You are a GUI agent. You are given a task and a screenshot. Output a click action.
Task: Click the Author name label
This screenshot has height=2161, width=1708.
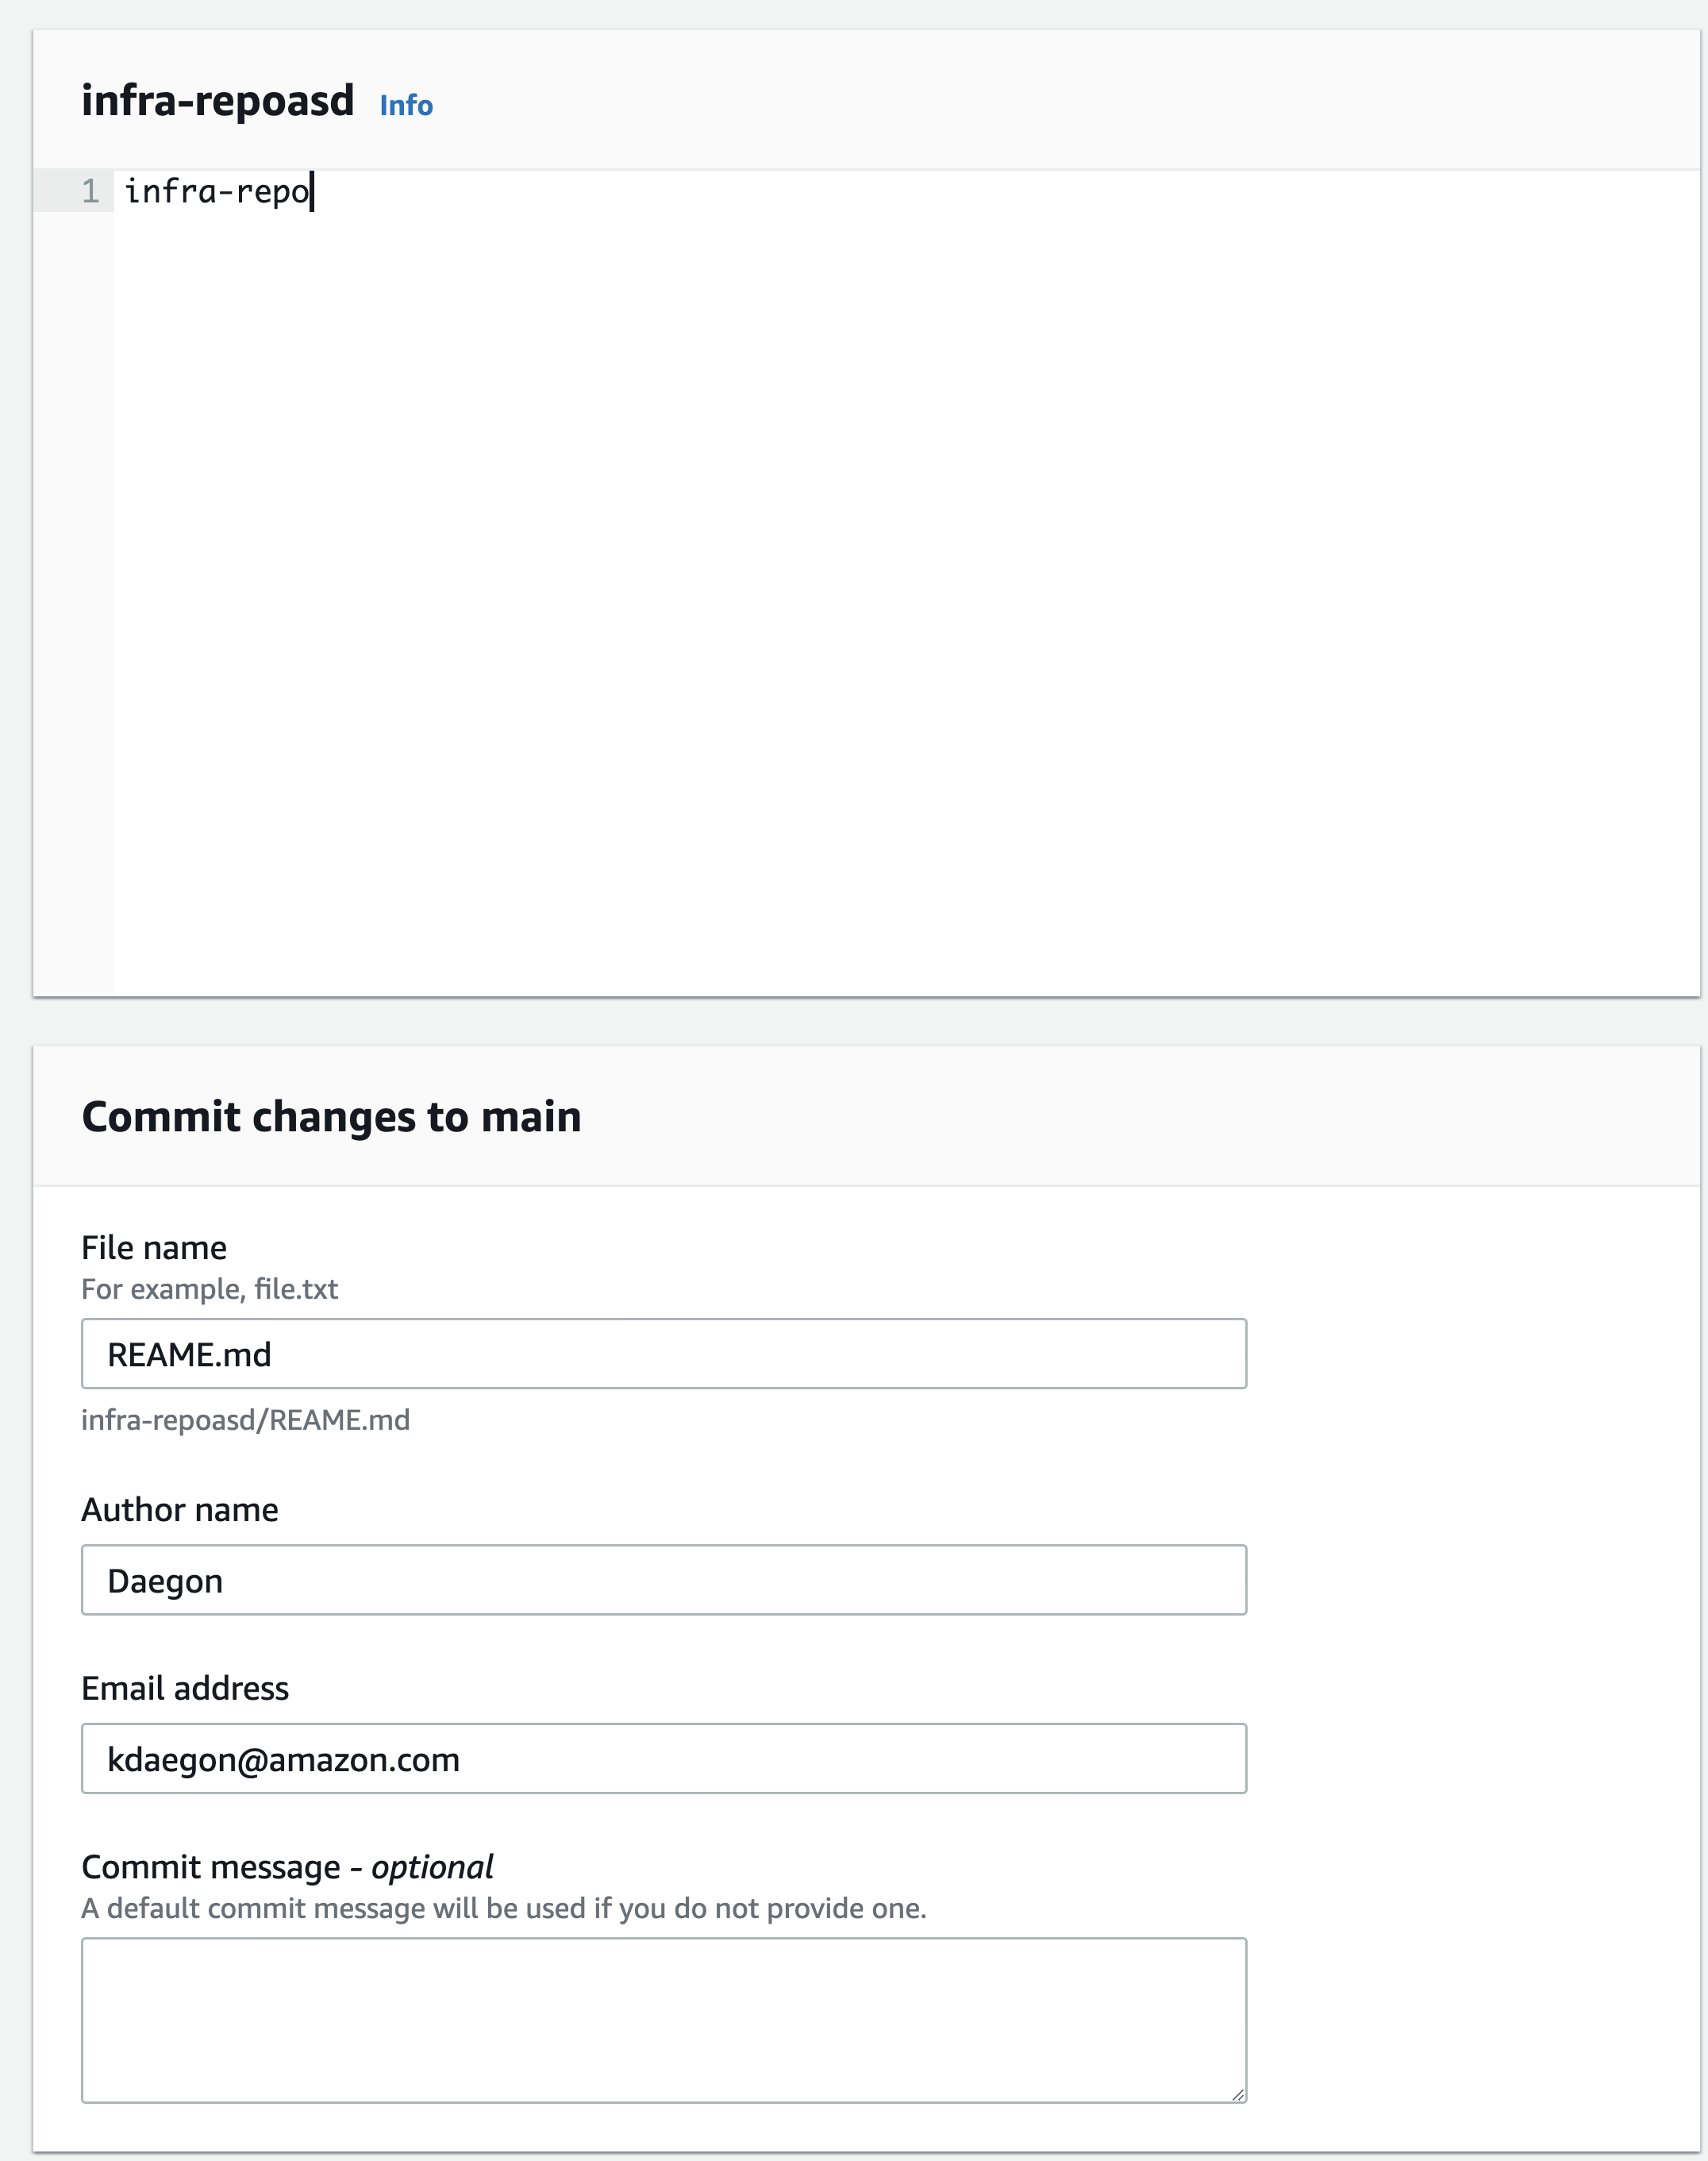(180, 1509)
